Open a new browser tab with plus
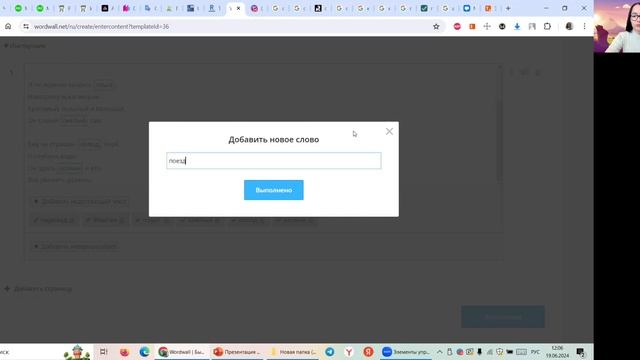Screen dimensions: 640x360 click(x=508, y=8)
